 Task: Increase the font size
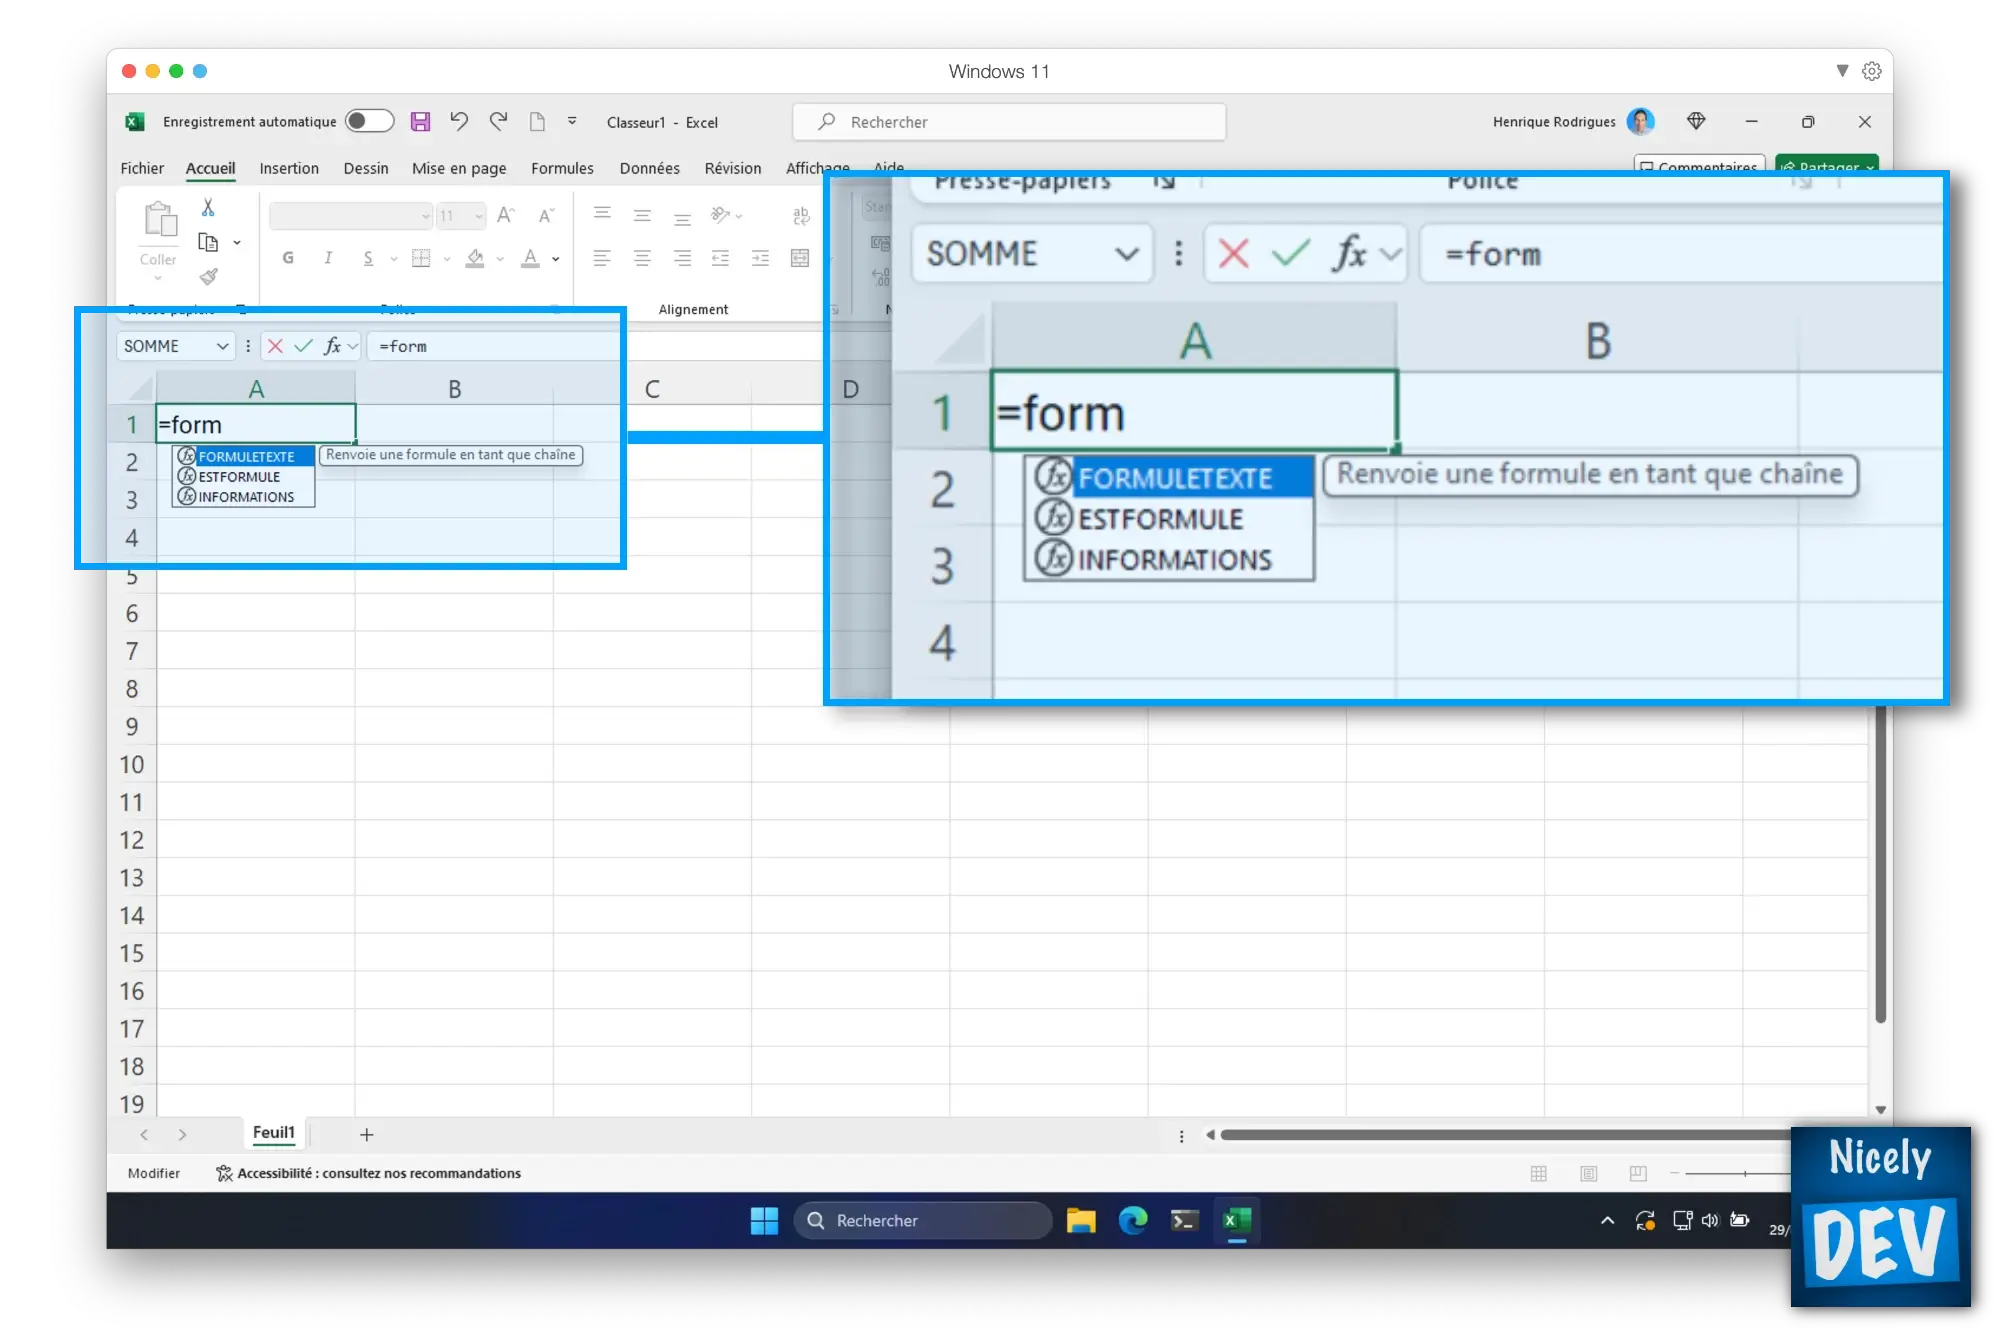point(506,215)
